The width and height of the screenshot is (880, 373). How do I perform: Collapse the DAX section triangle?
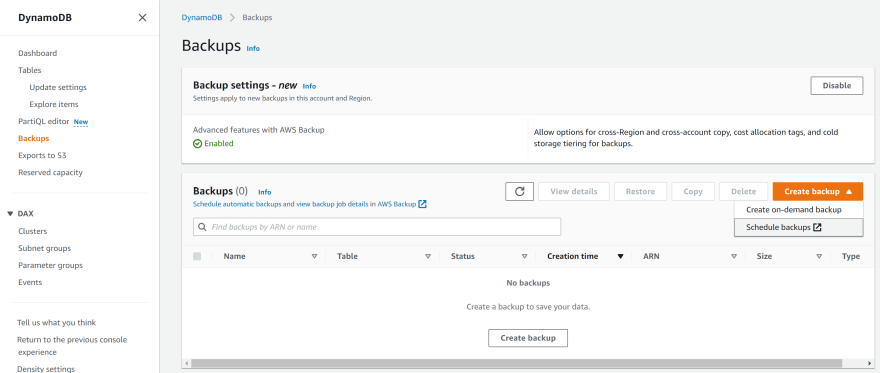(10, 214)
